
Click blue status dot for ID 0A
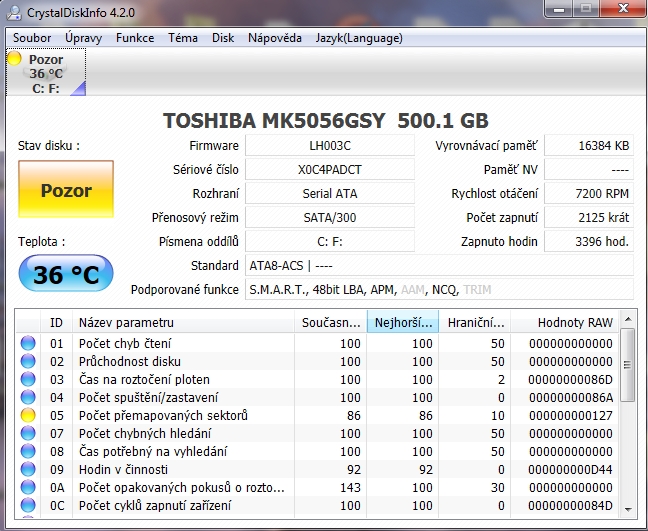[28, 487]
